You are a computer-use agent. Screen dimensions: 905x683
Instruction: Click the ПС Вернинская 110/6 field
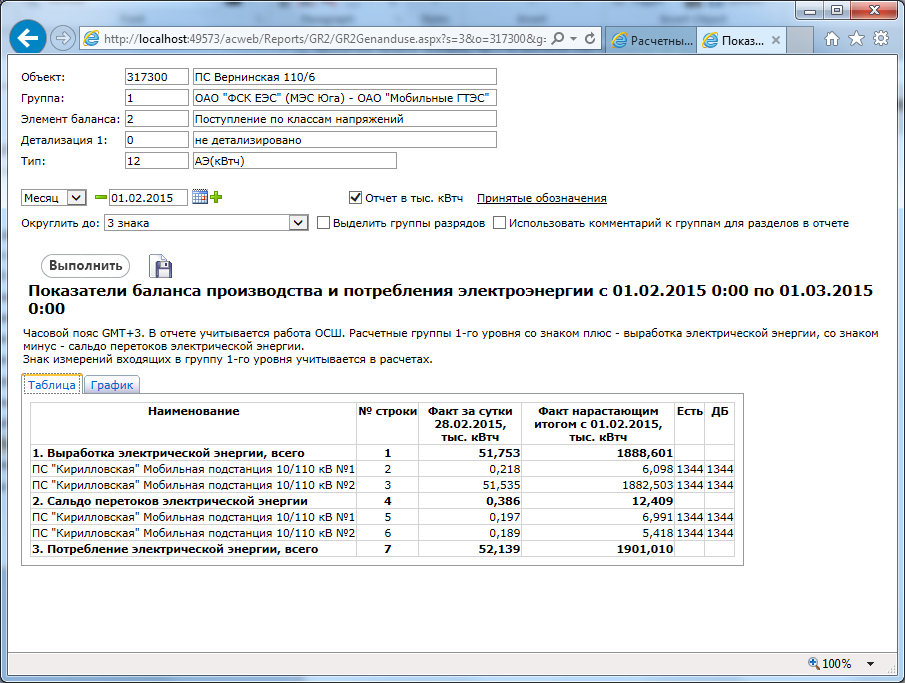(345, 77)
